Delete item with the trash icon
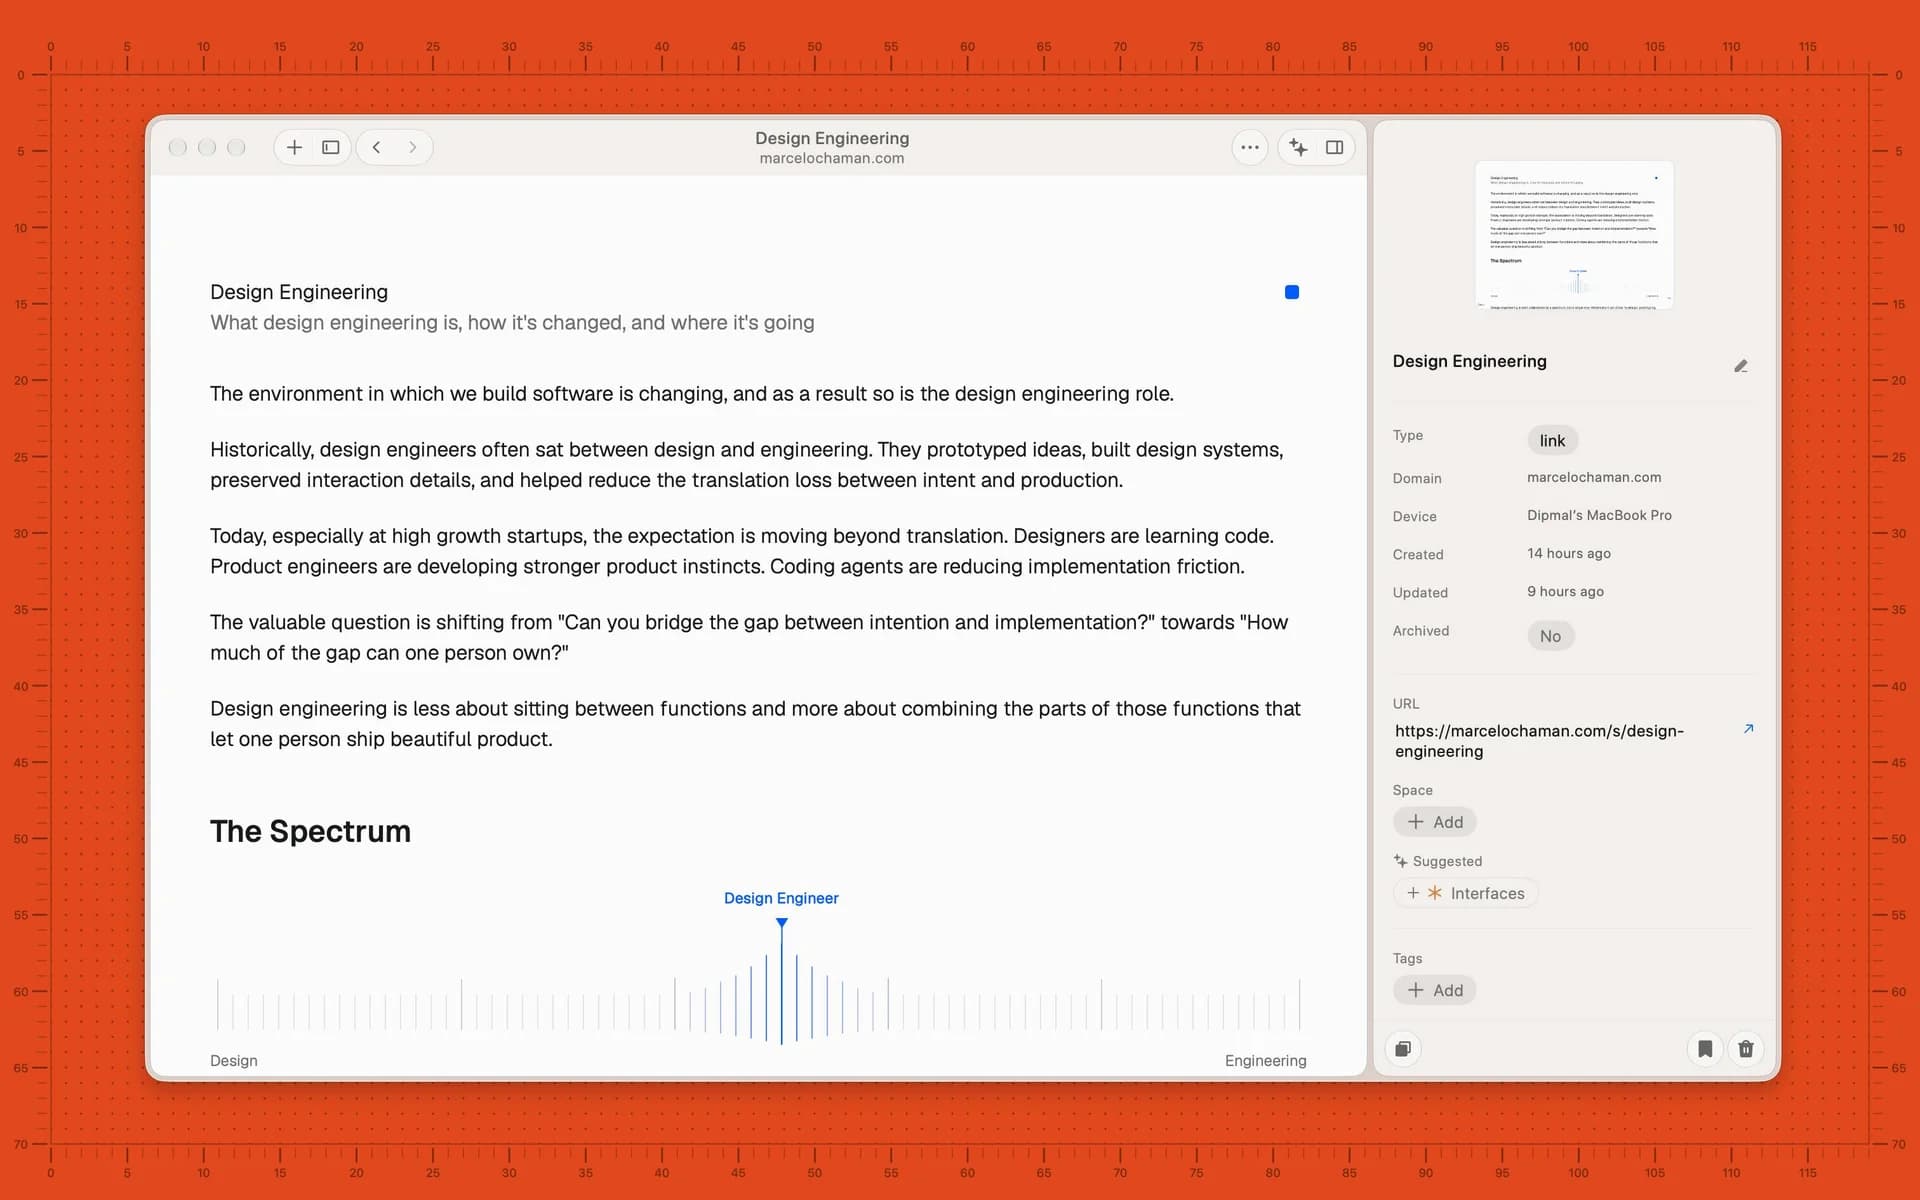Image resolution: width=1920 pixels, height=1200 pixels. click(x=1746, y=1049)
